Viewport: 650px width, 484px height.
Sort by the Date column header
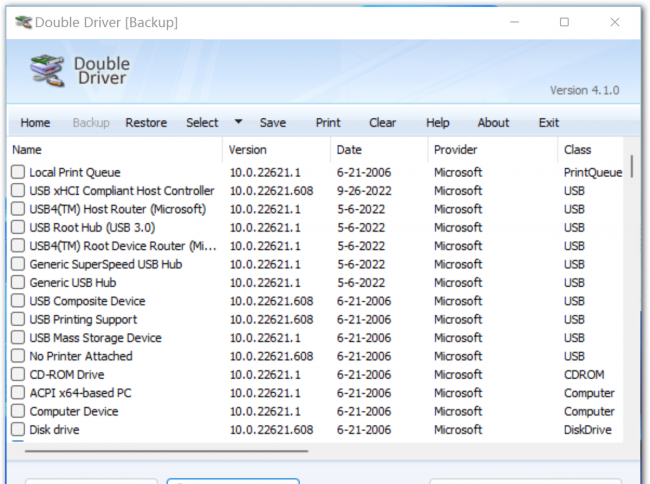point(379,150)
